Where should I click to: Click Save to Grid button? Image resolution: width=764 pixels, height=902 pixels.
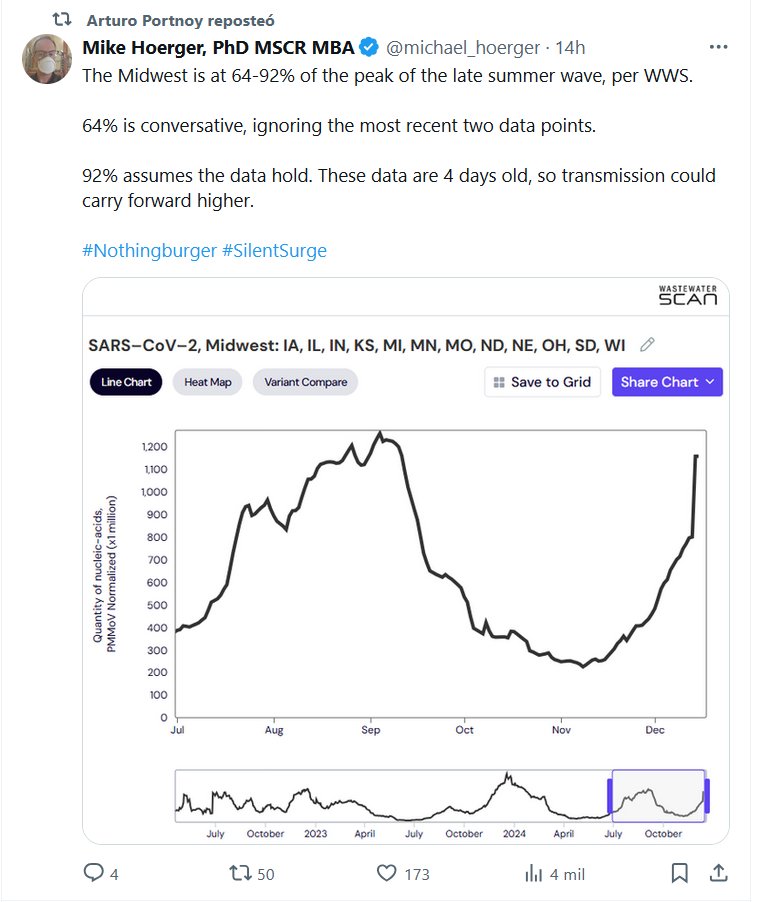click(543, 382)
